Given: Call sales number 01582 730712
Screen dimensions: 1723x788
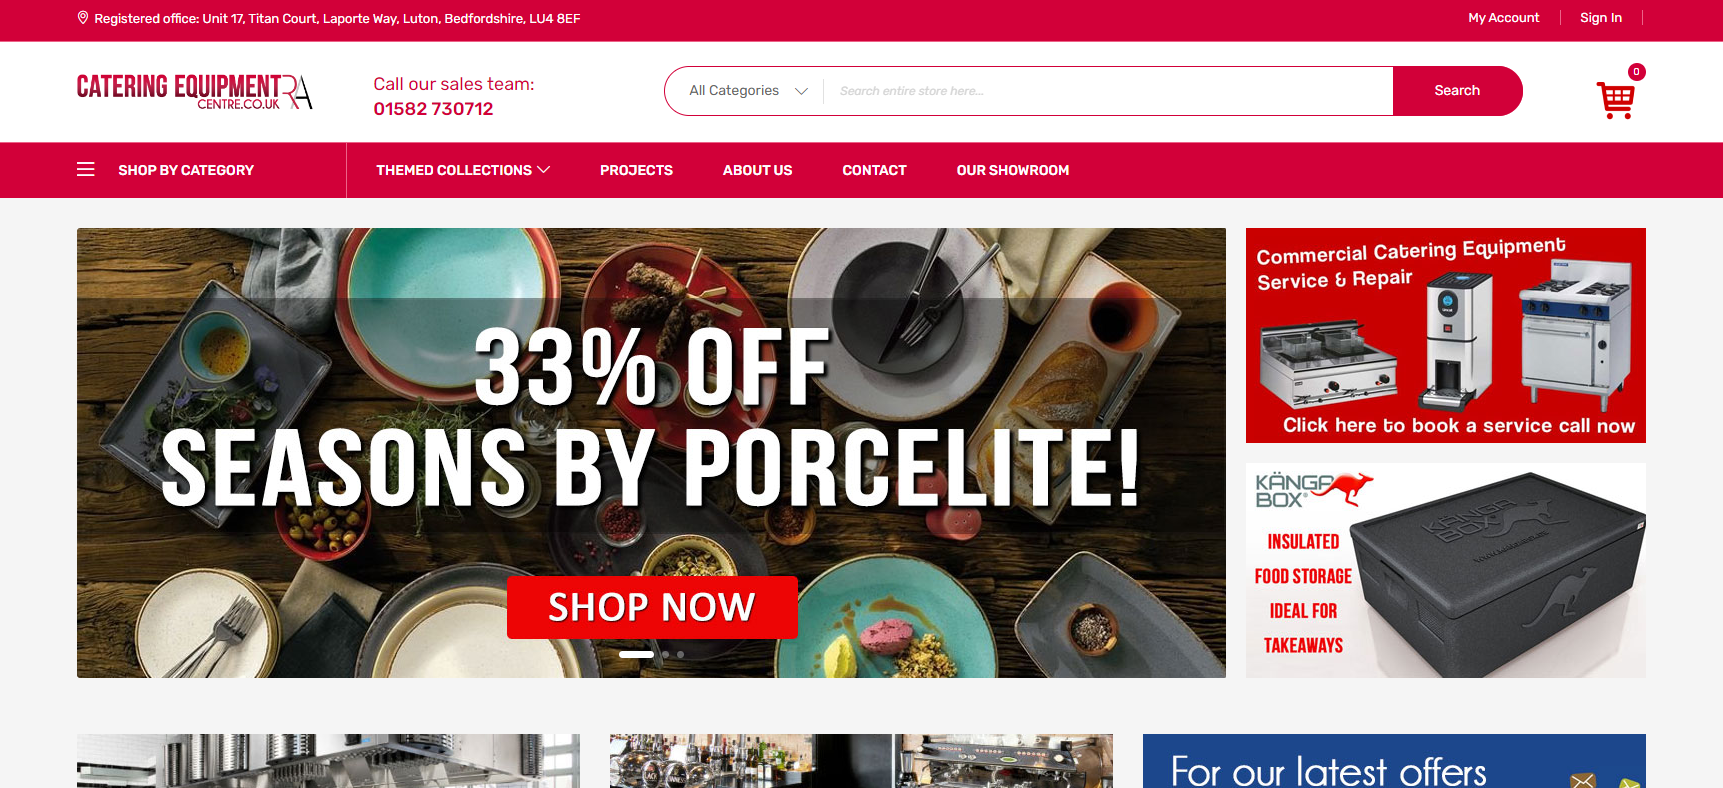Looking at the screenshot, I should coord(433,109).
